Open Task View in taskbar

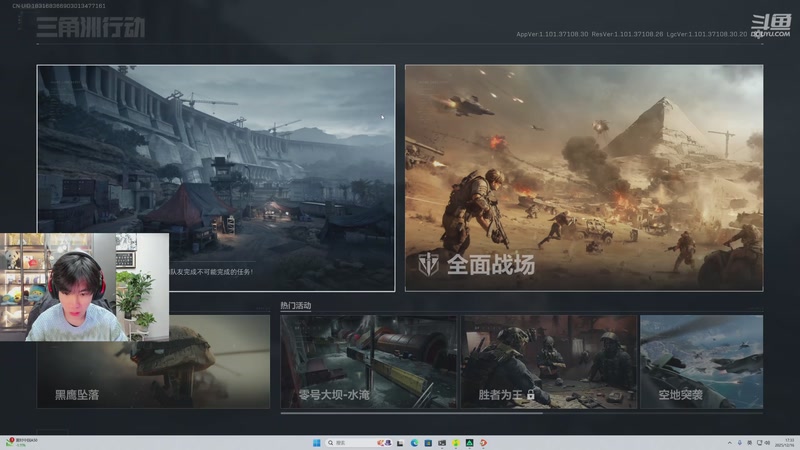pos(400,443)
